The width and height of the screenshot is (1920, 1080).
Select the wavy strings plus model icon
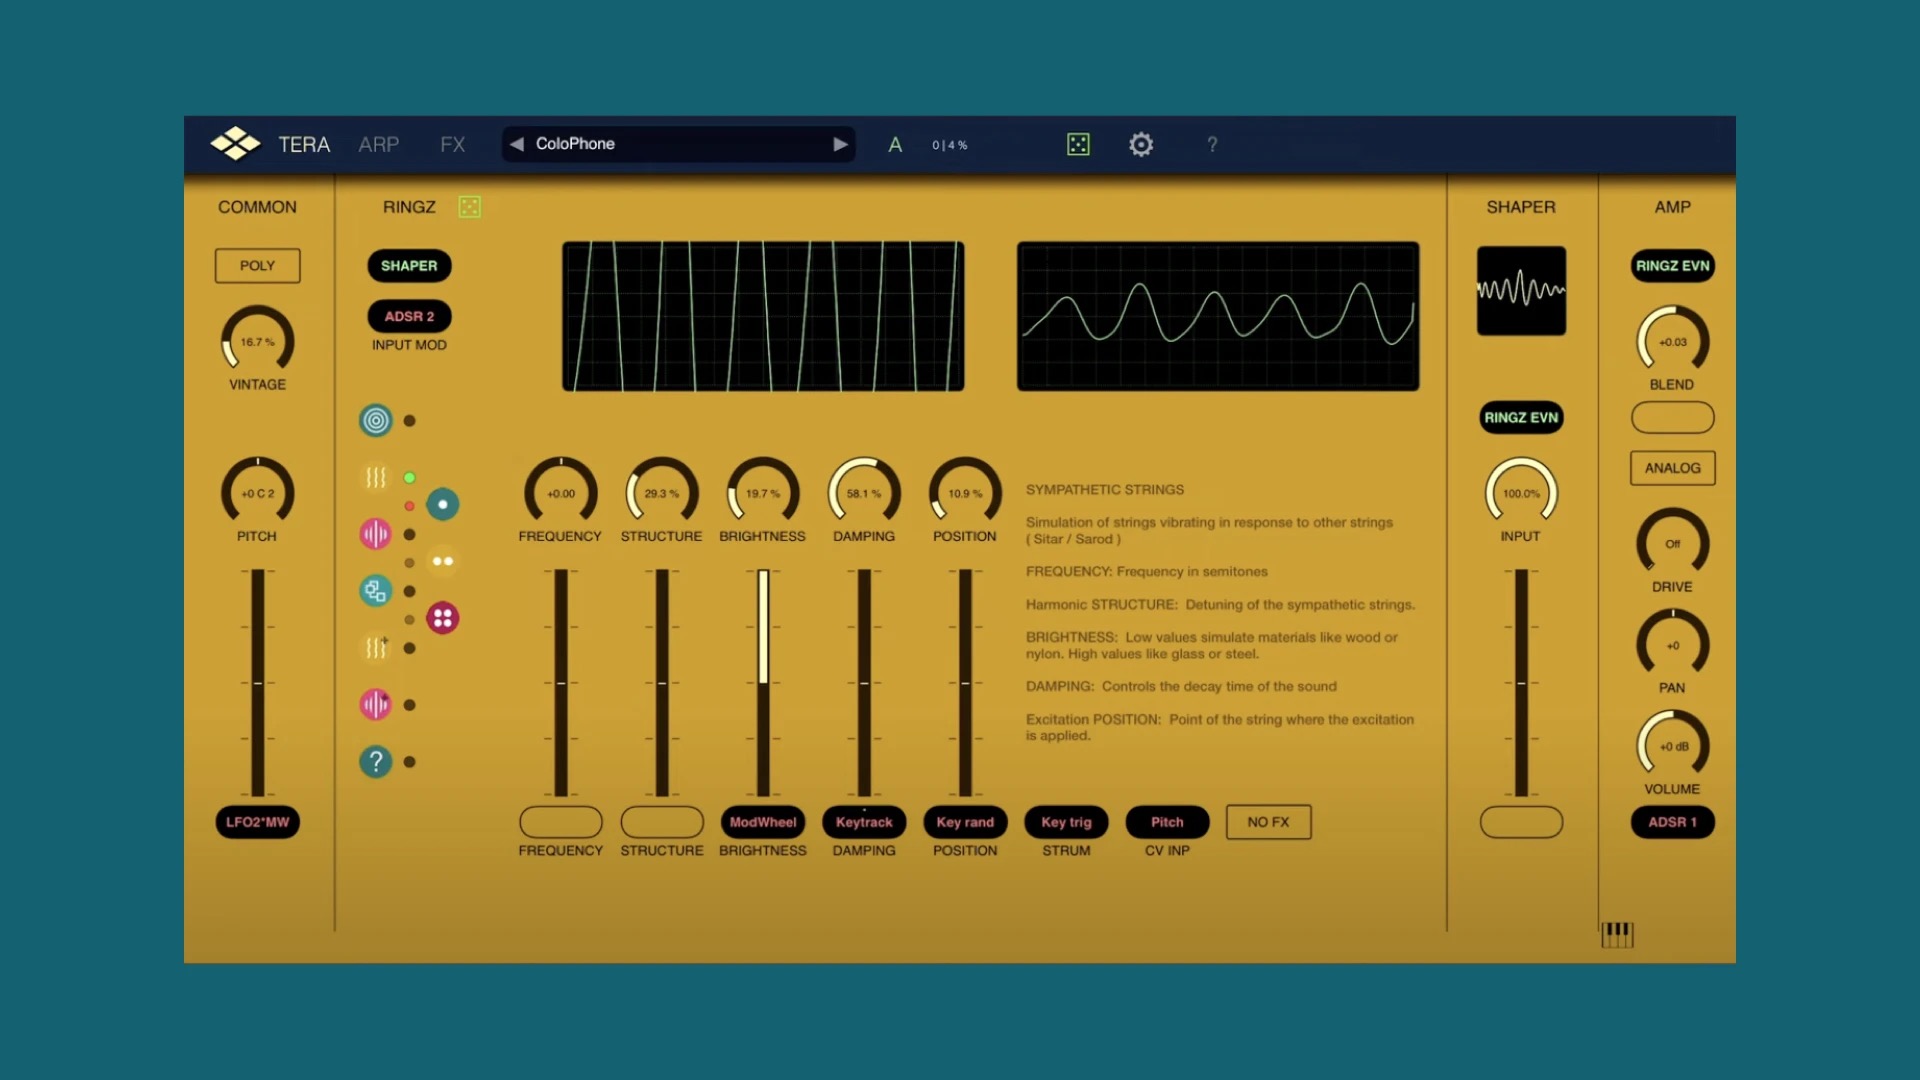click(375, 648)
